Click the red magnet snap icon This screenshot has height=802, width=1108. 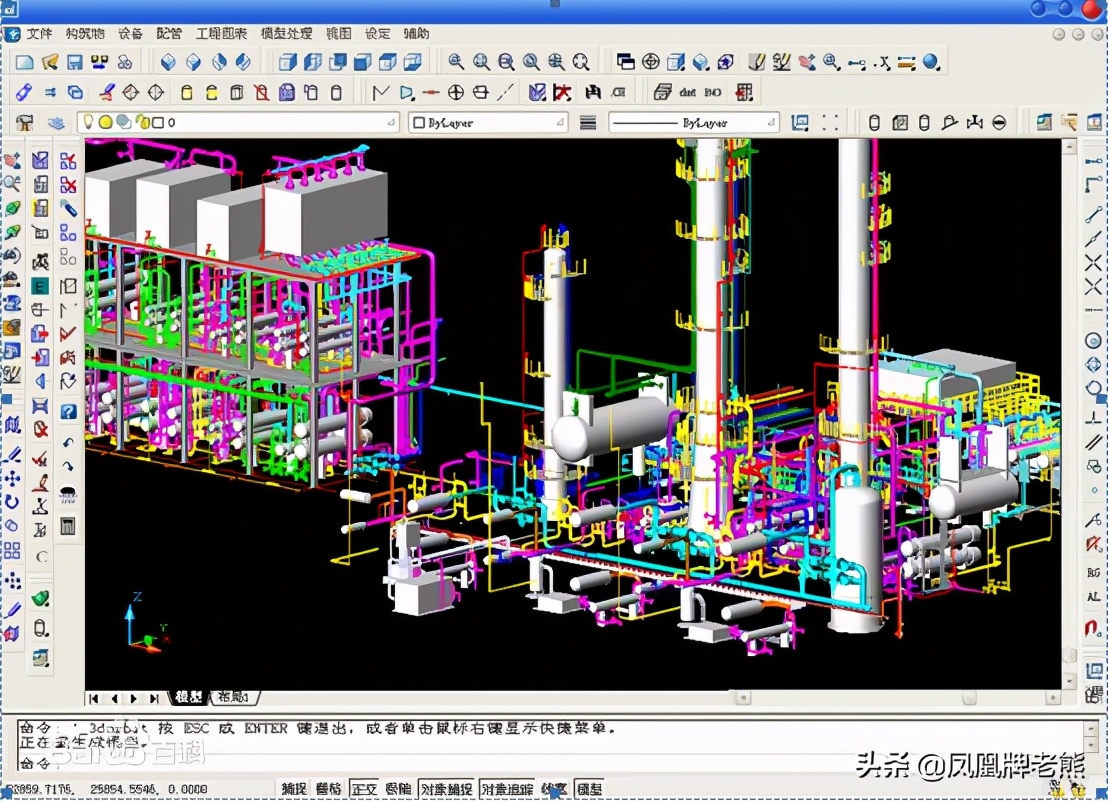click(1093, 630)
